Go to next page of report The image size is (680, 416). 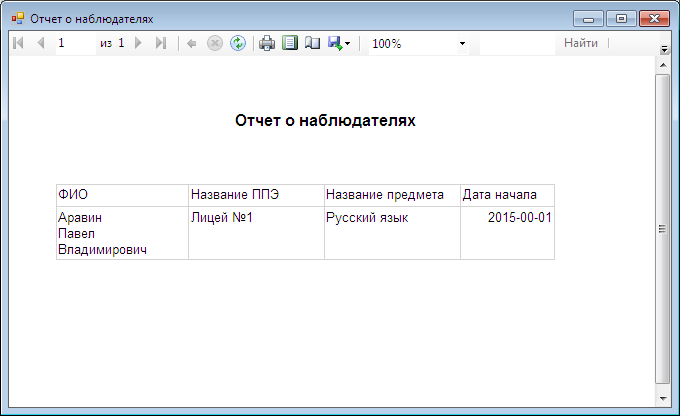click(x=138, y=43)
